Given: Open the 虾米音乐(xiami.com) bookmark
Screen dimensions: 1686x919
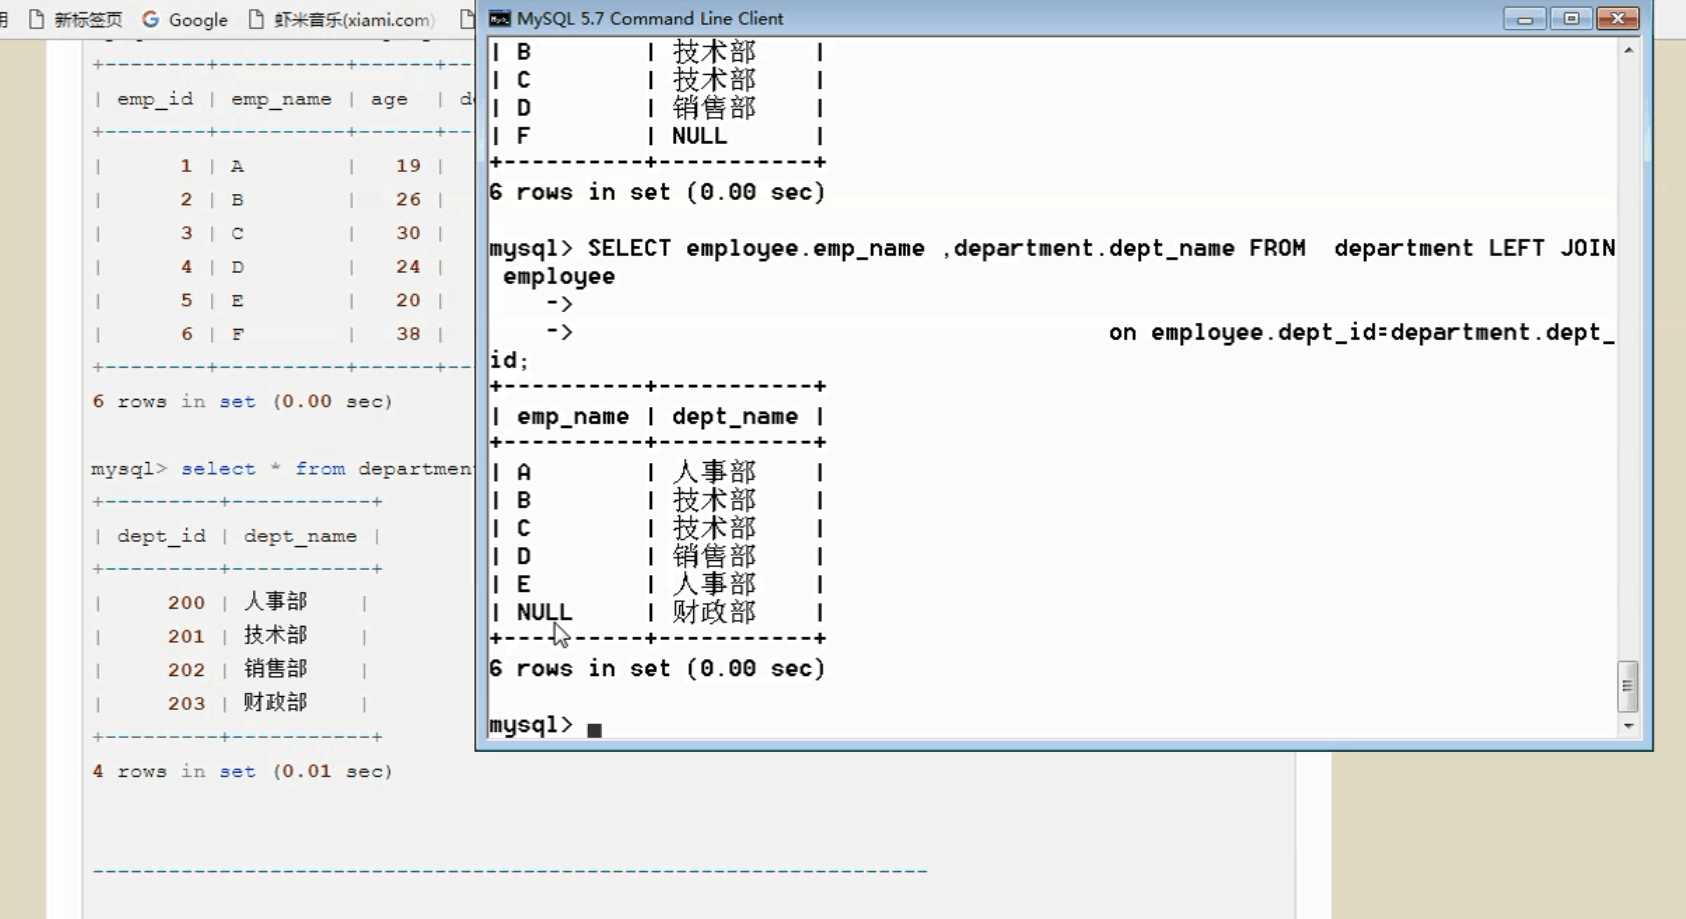Looking at the screenshot, I should pyautogui.click(x=341, y=19).
